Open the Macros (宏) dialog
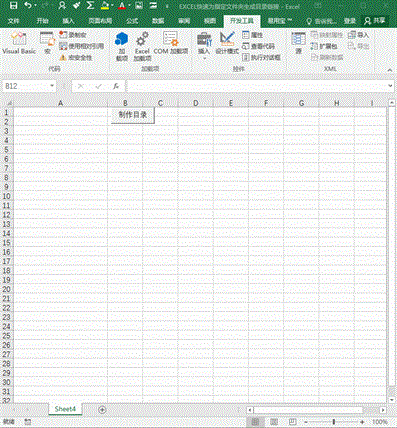 (x=47, y=43)
